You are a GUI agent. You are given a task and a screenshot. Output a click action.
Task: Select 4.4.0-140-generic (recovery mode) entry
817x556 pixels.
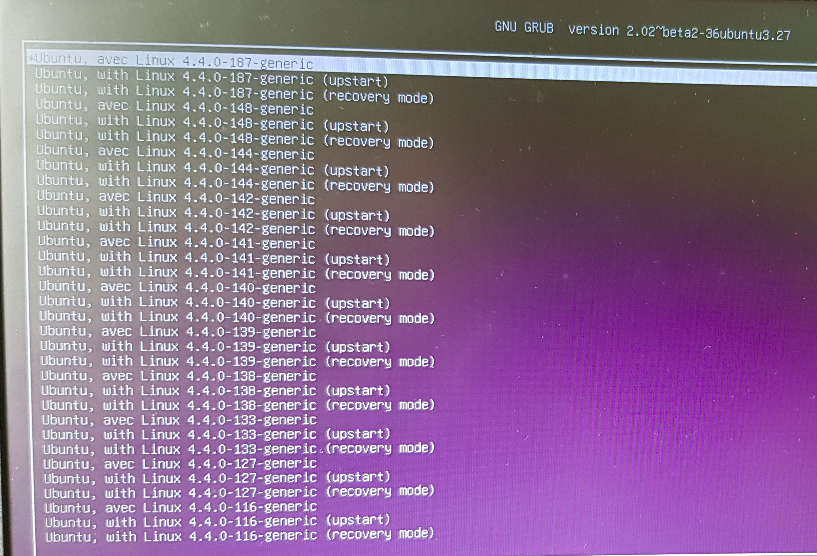pyautogui.click(x=237, y=317)
